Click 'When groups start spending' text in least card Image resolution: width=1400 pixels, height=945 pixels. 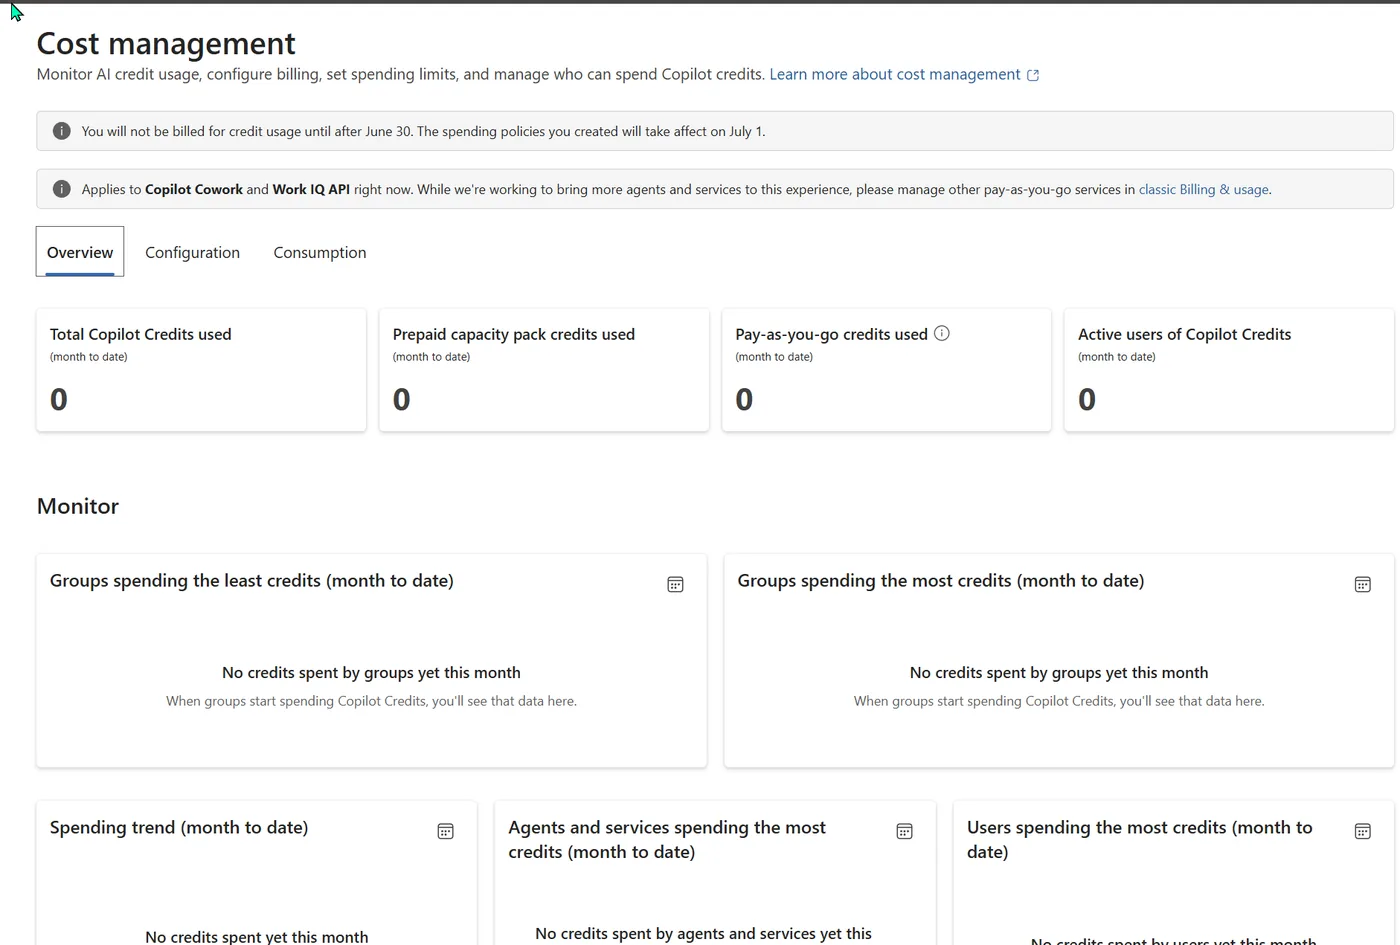(x=371, y=701)
